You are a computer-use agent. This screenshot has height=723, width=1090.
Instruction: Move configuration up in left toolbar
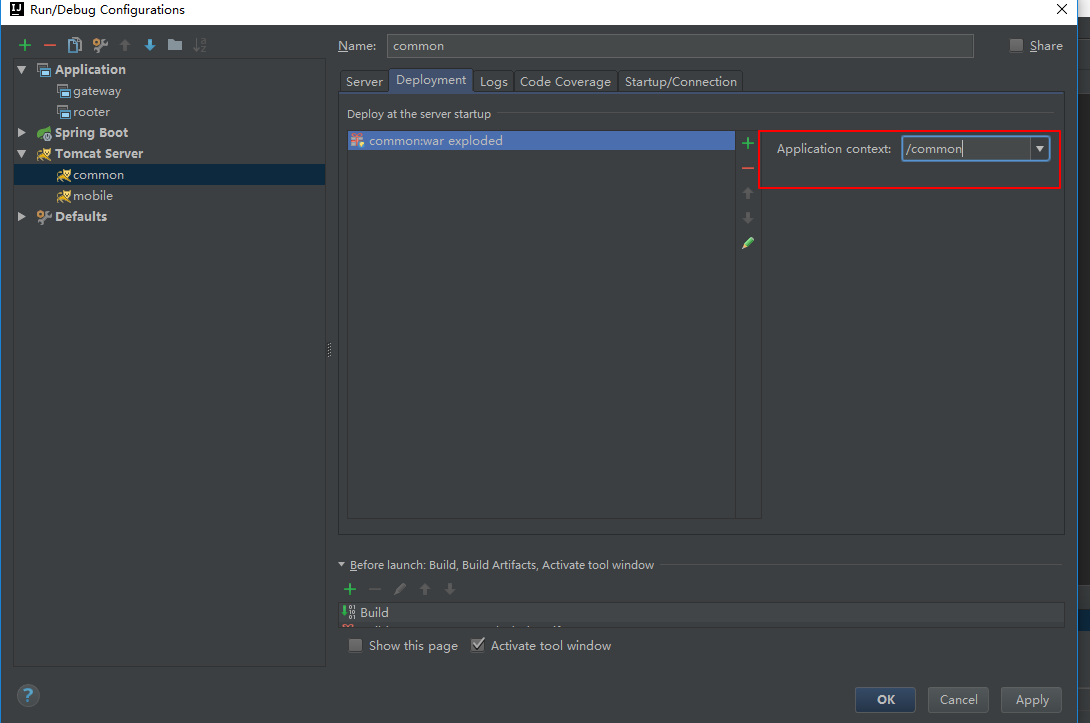[125, 45]
